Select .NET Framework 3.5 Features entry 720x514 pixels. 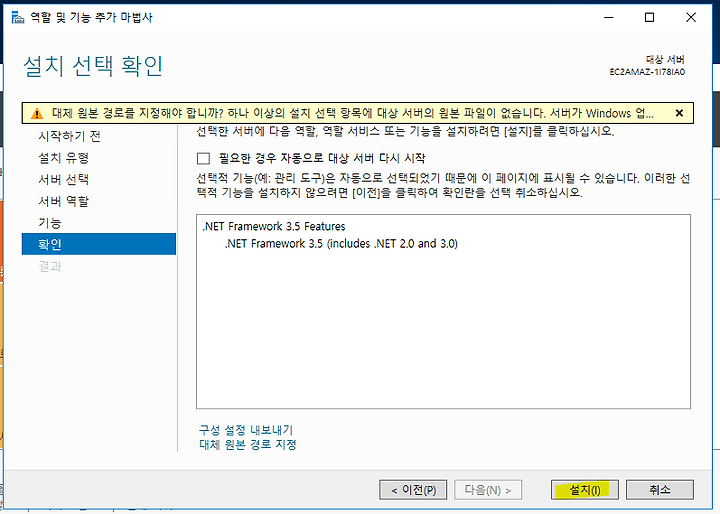click(274, 226)
